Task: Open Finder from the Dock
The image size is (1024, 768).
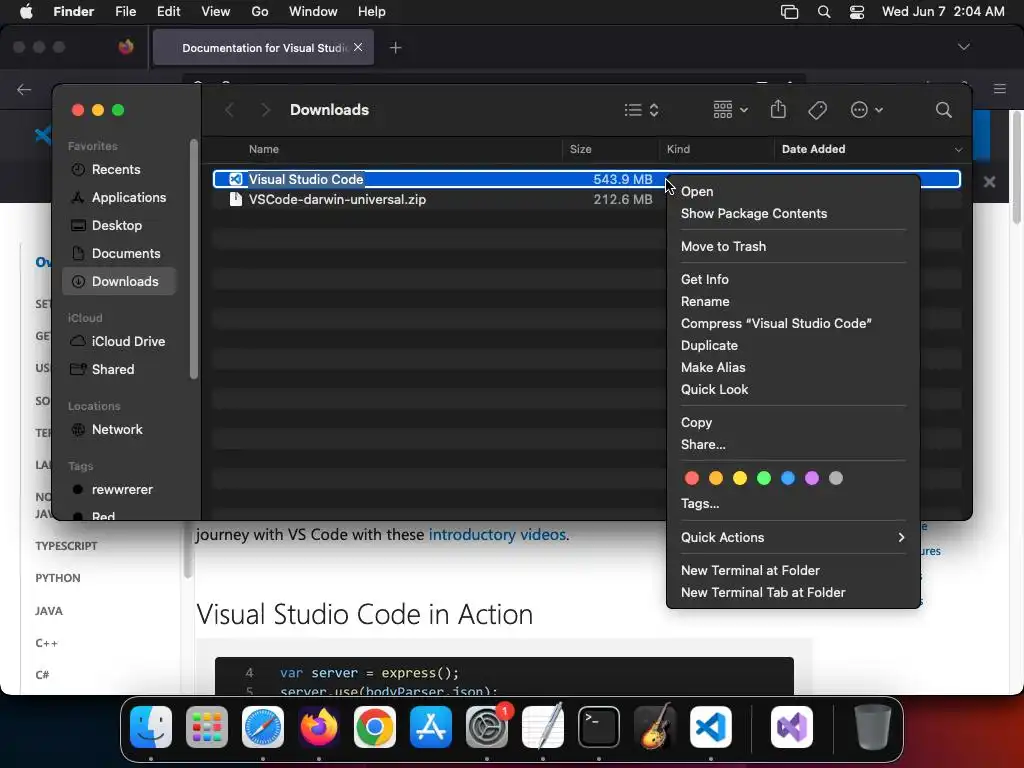Action: coord(151,727)
